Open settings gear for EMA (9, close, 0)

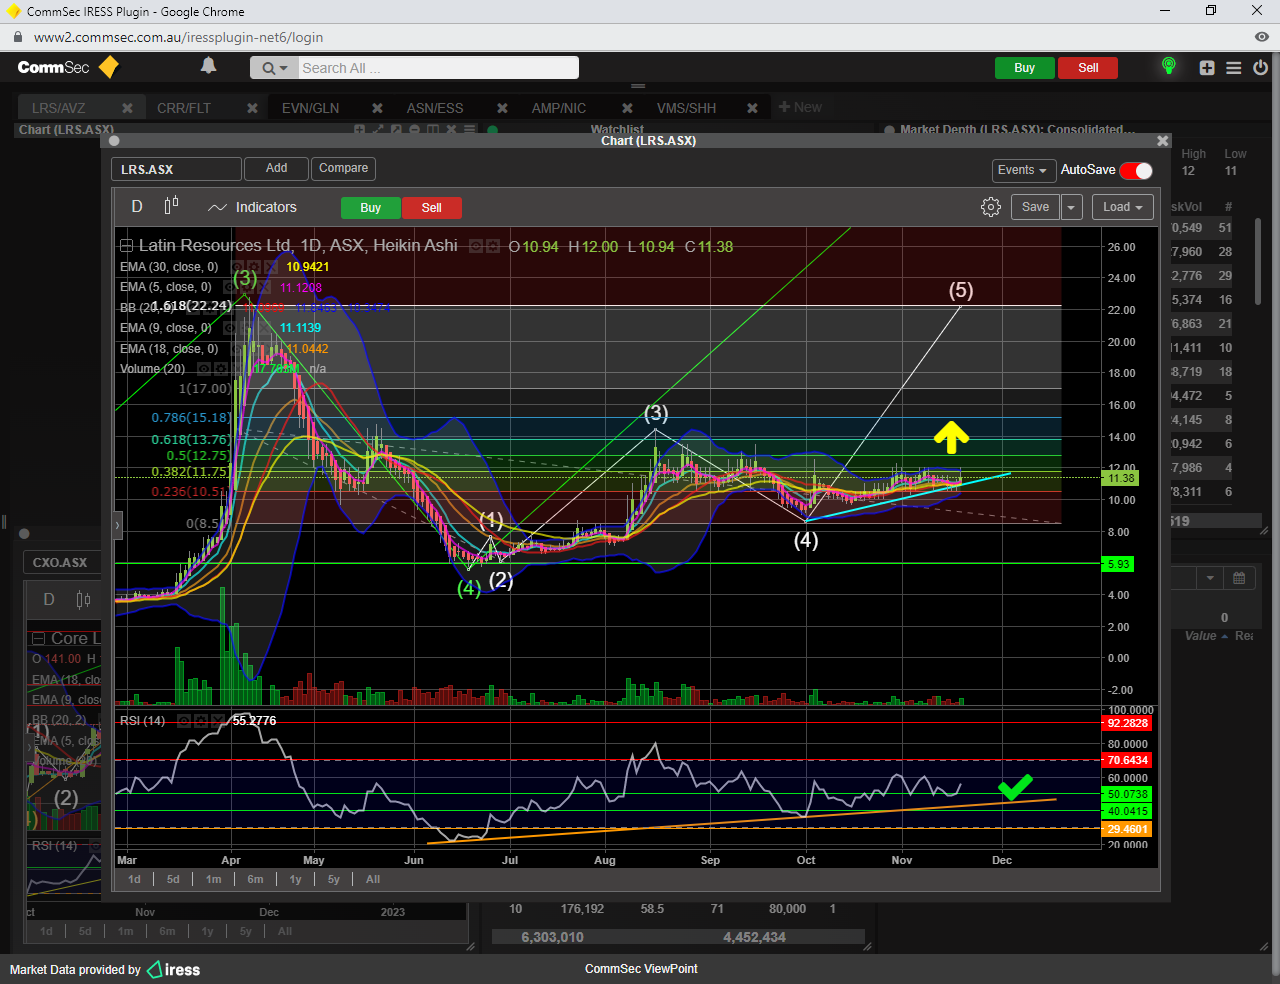click(247, 328)
